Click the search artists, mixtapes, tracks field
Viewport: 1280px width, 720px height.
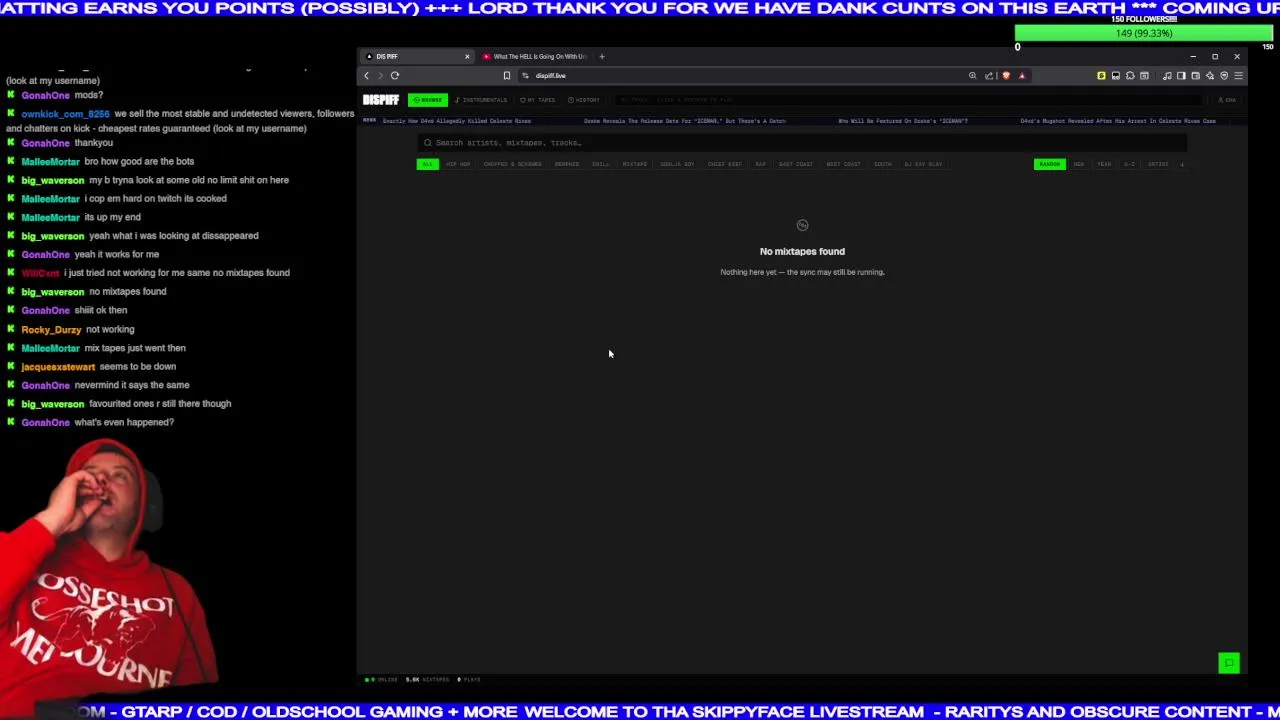pyautogui.click(x=802, y=143)
